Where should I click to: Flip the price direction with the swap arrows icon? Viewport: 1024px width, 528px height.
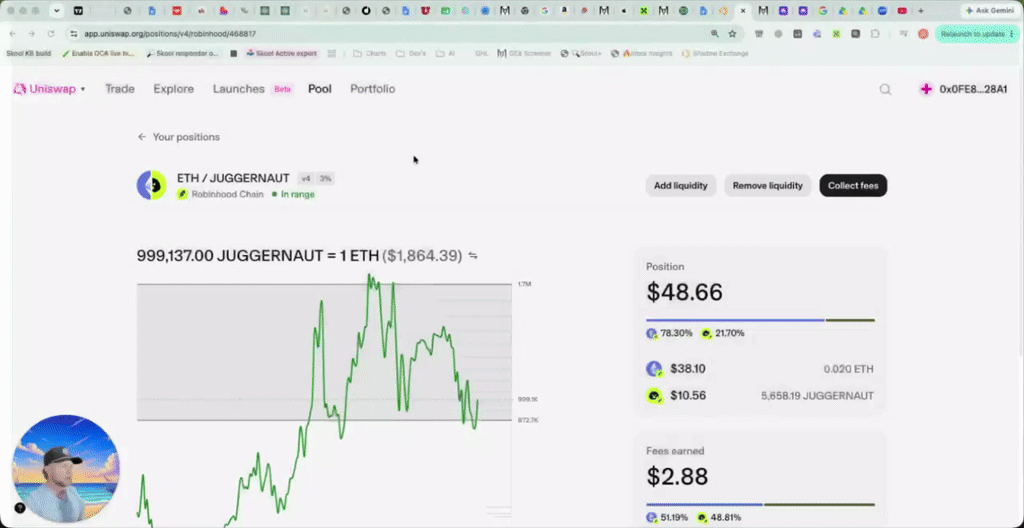tap(473, 256)
